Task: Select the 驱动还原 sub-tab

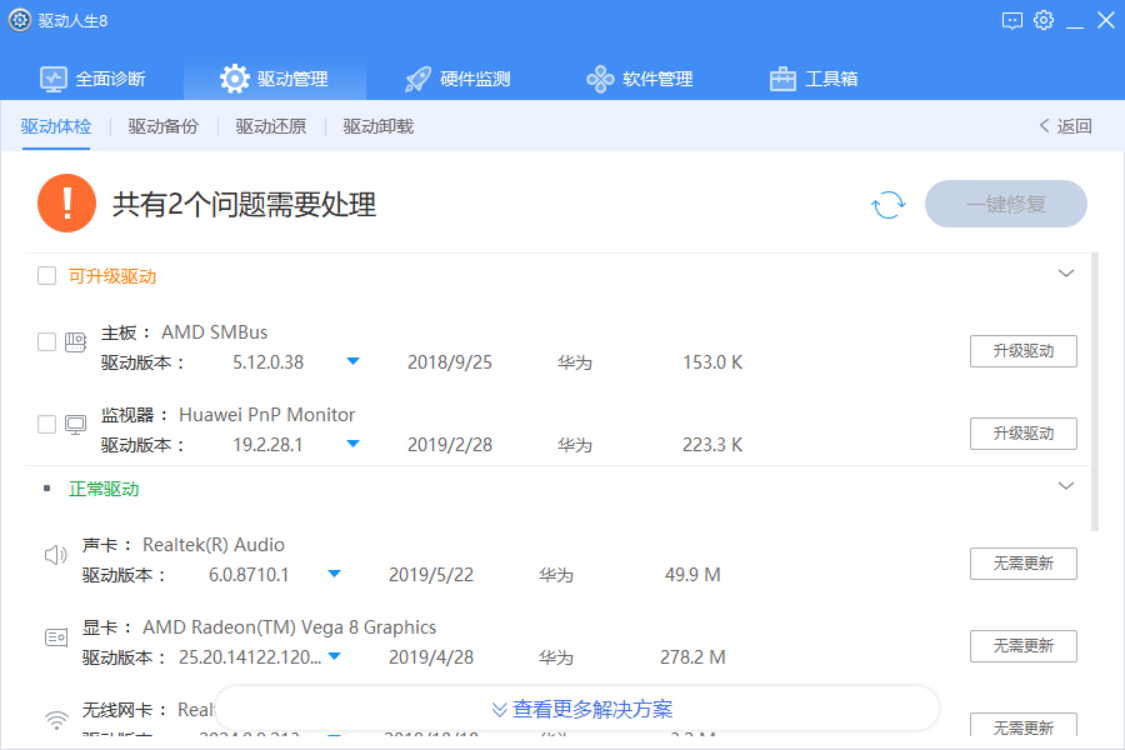Action: pyautogui.click(x=271, y=127)
